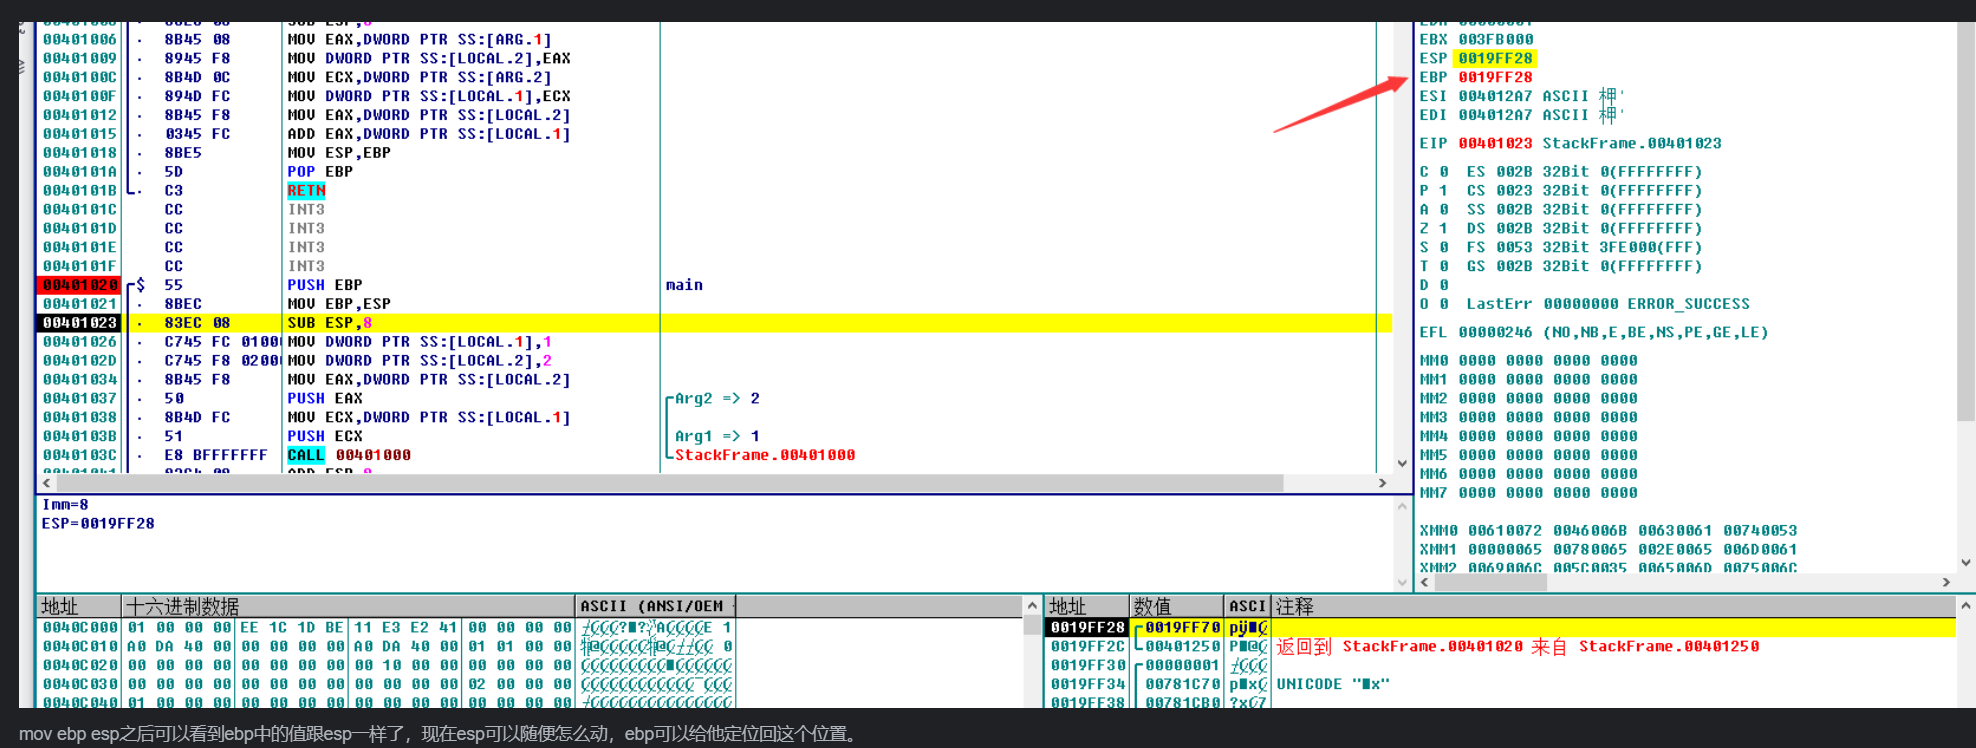Click the right arrow of disassembly horizontal scrollbar

point(1382,483)
